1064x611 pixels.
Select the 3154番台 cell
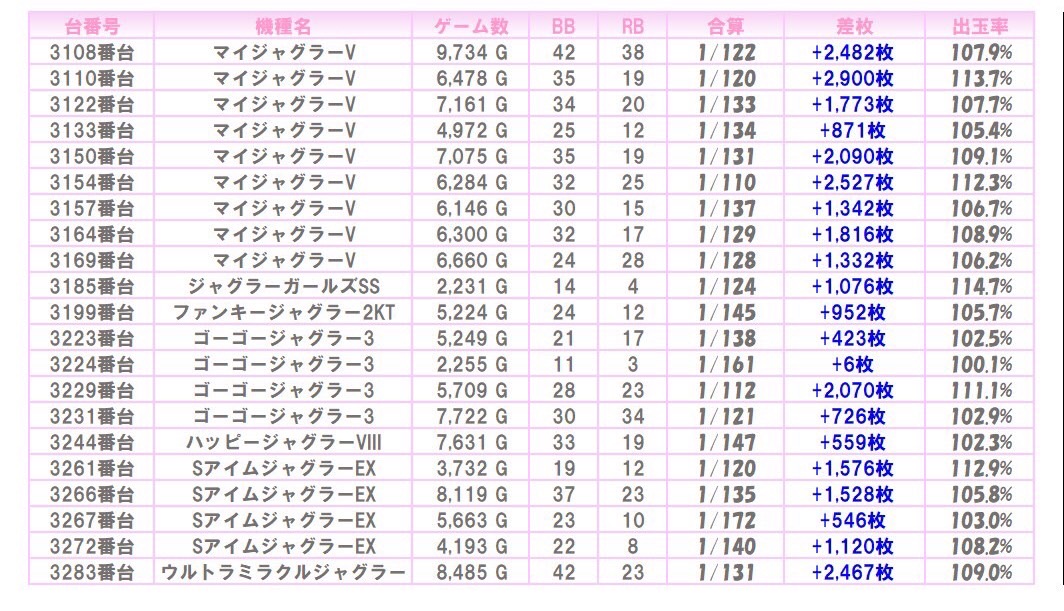pyautogui.click(x=92, y=182)
